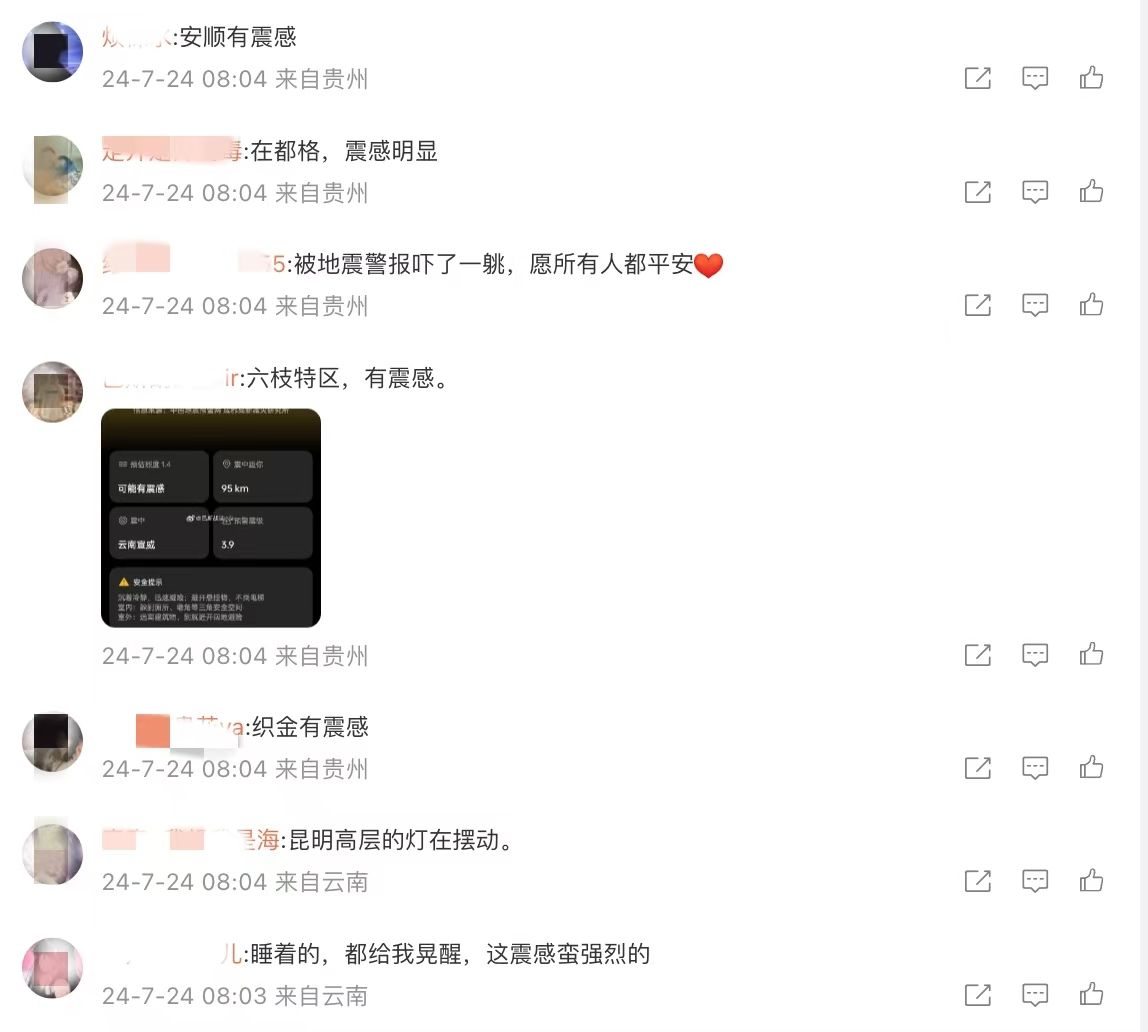Open avatar of '安顺有震感' commenter
The image size is (1148, 1032).
pos(52,52)
